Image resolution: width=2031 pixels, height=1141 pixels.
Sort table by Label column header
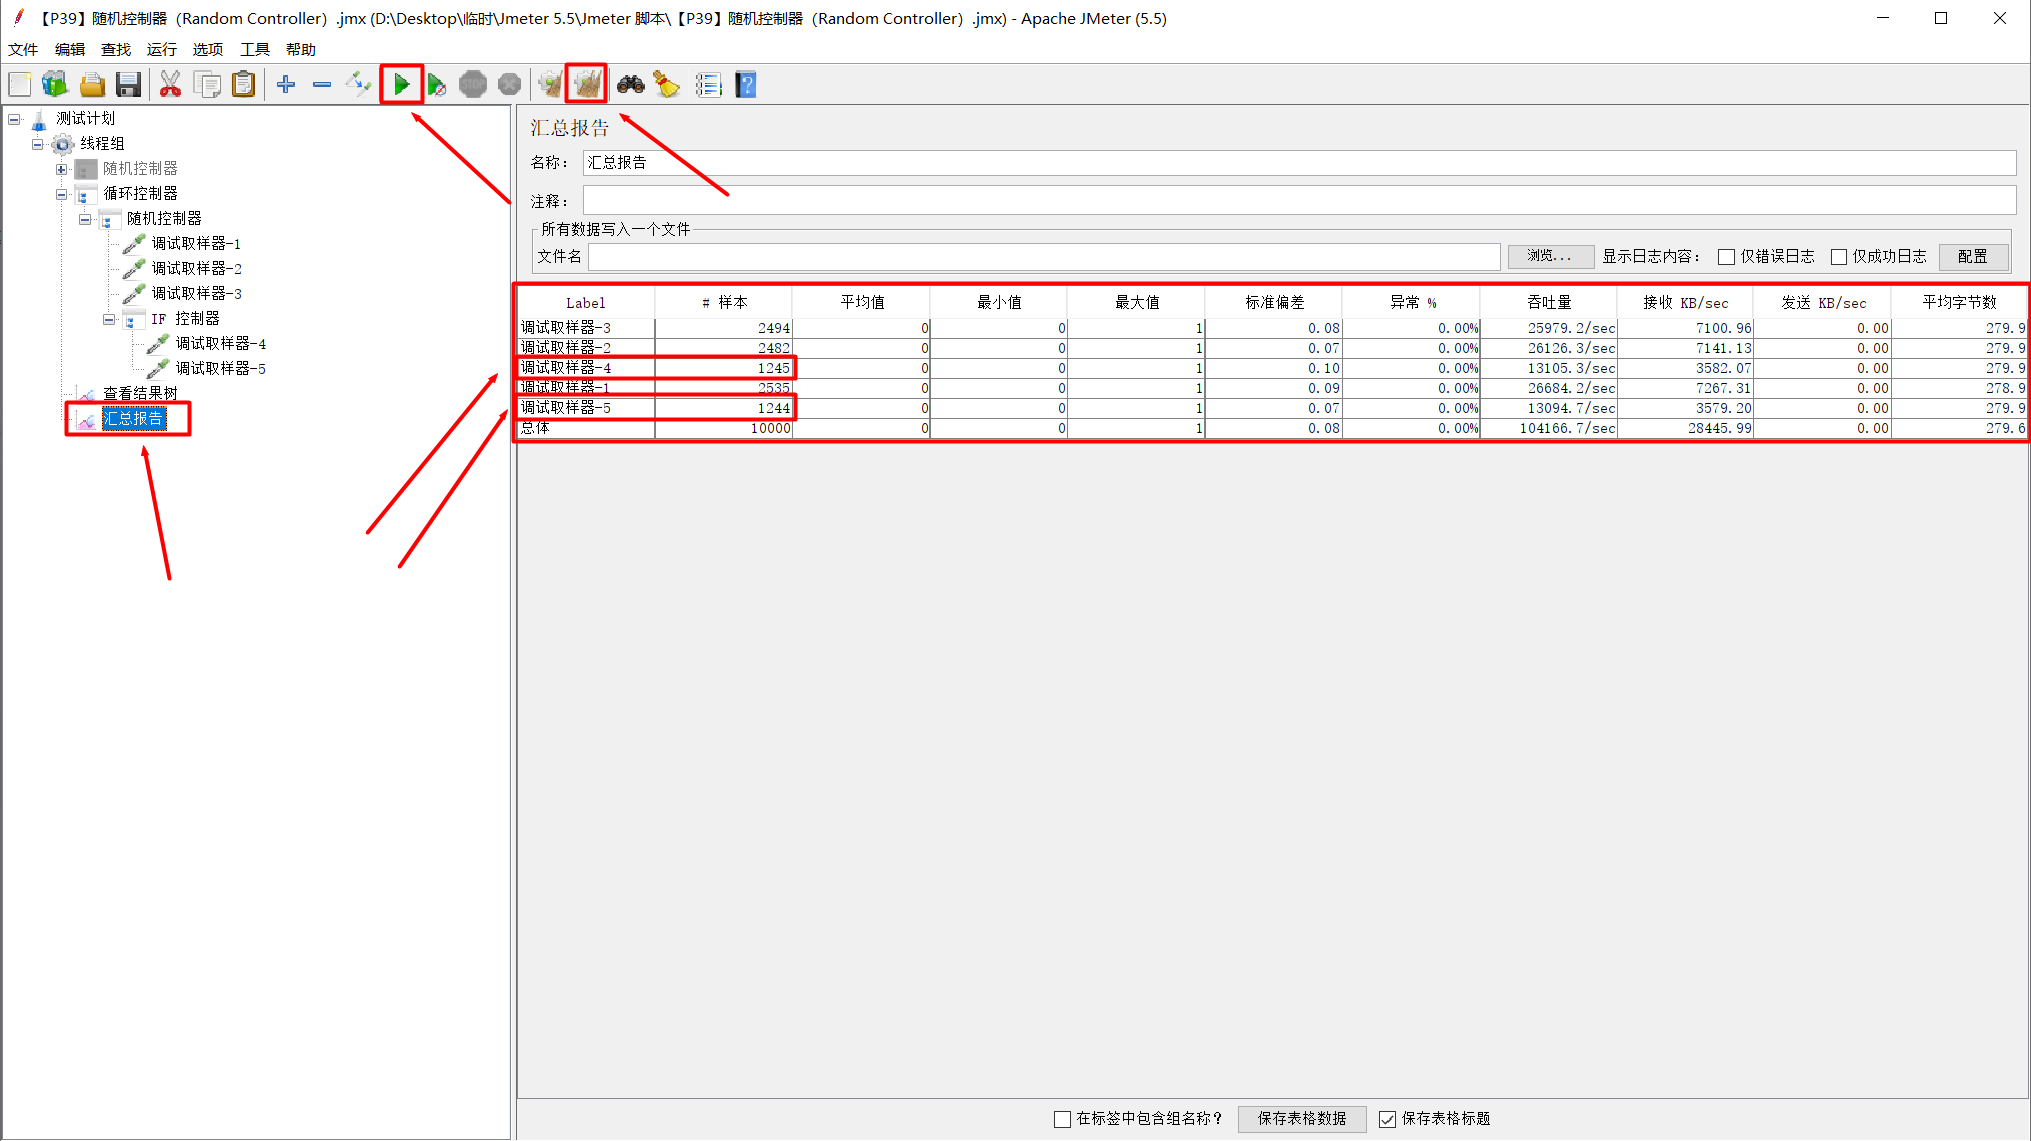(586, 303)
